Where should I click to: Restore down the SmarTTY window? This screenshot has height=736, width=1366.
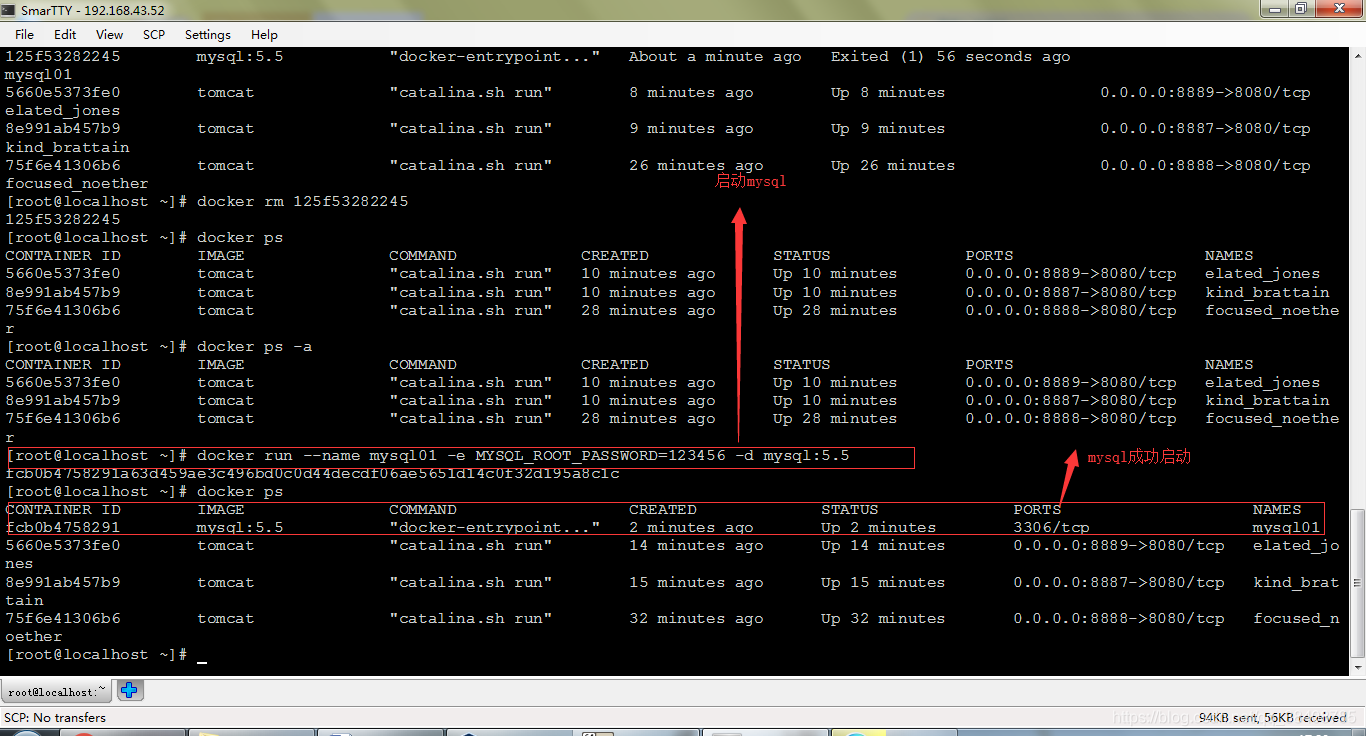tap(1301, 9)
